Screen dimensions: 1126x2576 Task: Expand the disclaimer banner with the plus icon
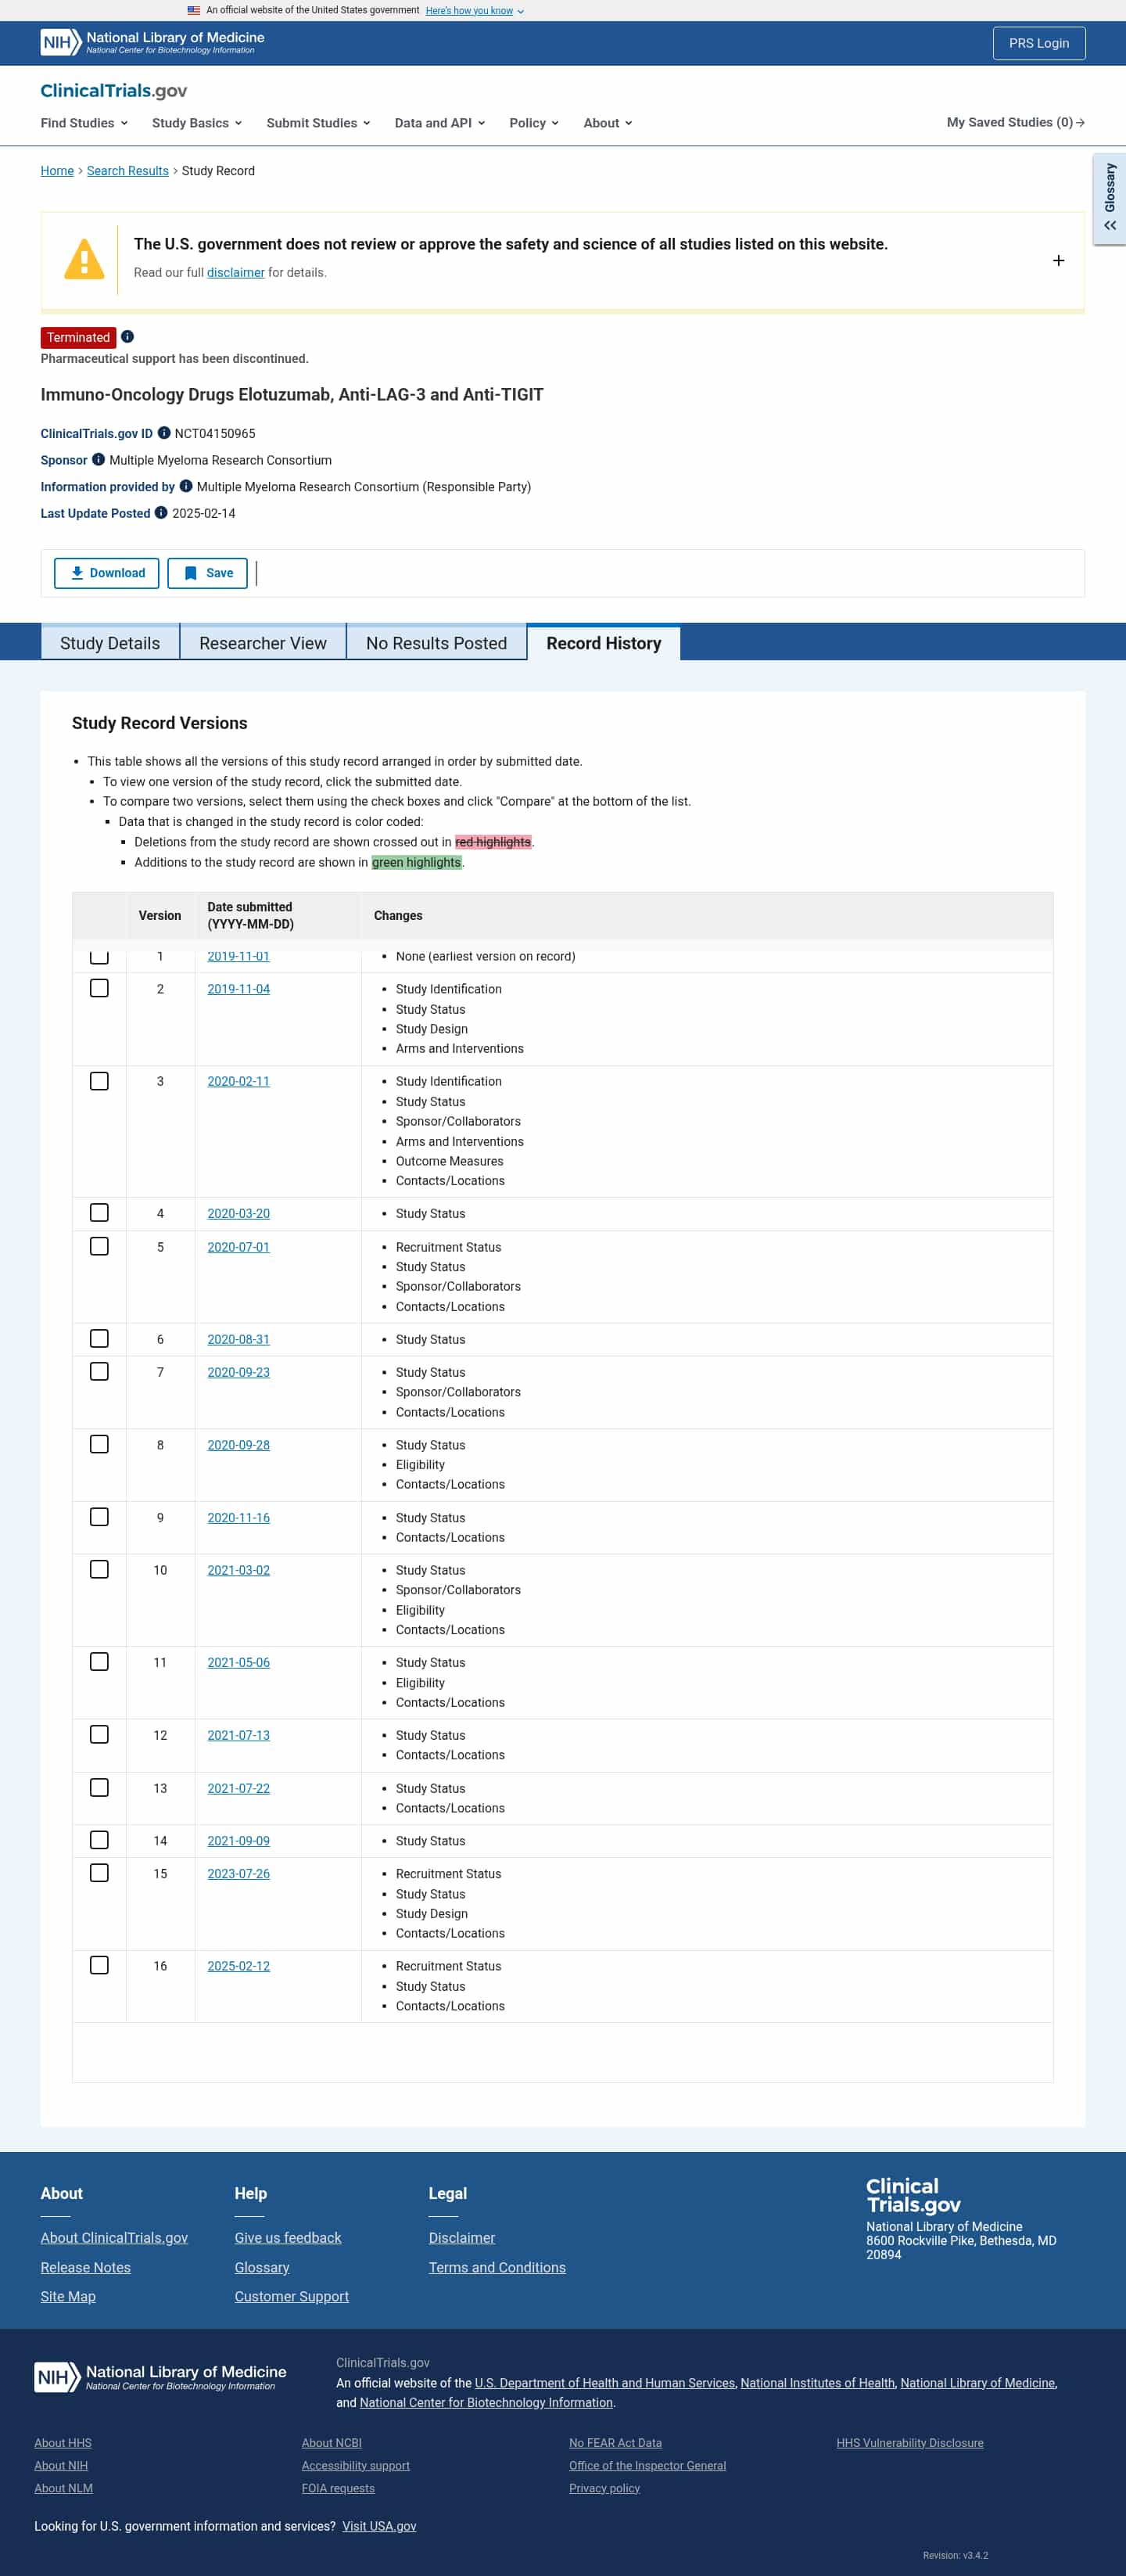tap(1058, 260)
